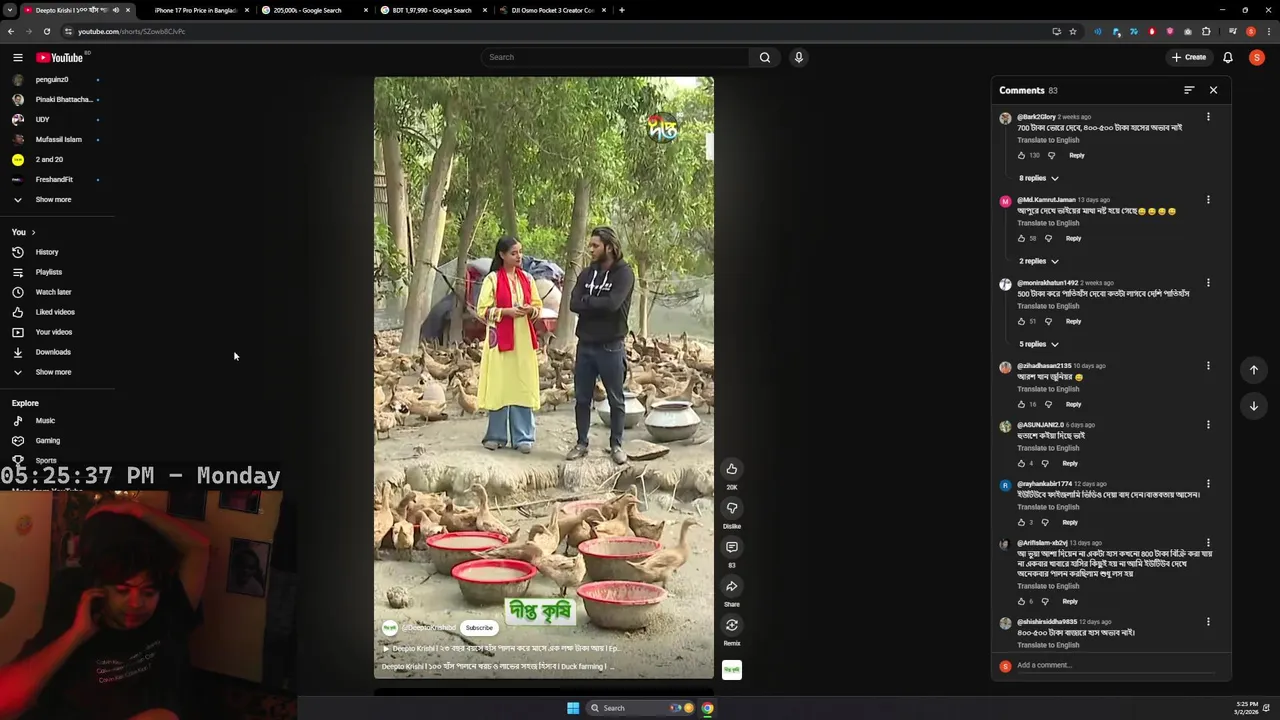The width and height of the screenshot is (1280, 720).
Task: Open Gaming under Explore
Action: 47,441
